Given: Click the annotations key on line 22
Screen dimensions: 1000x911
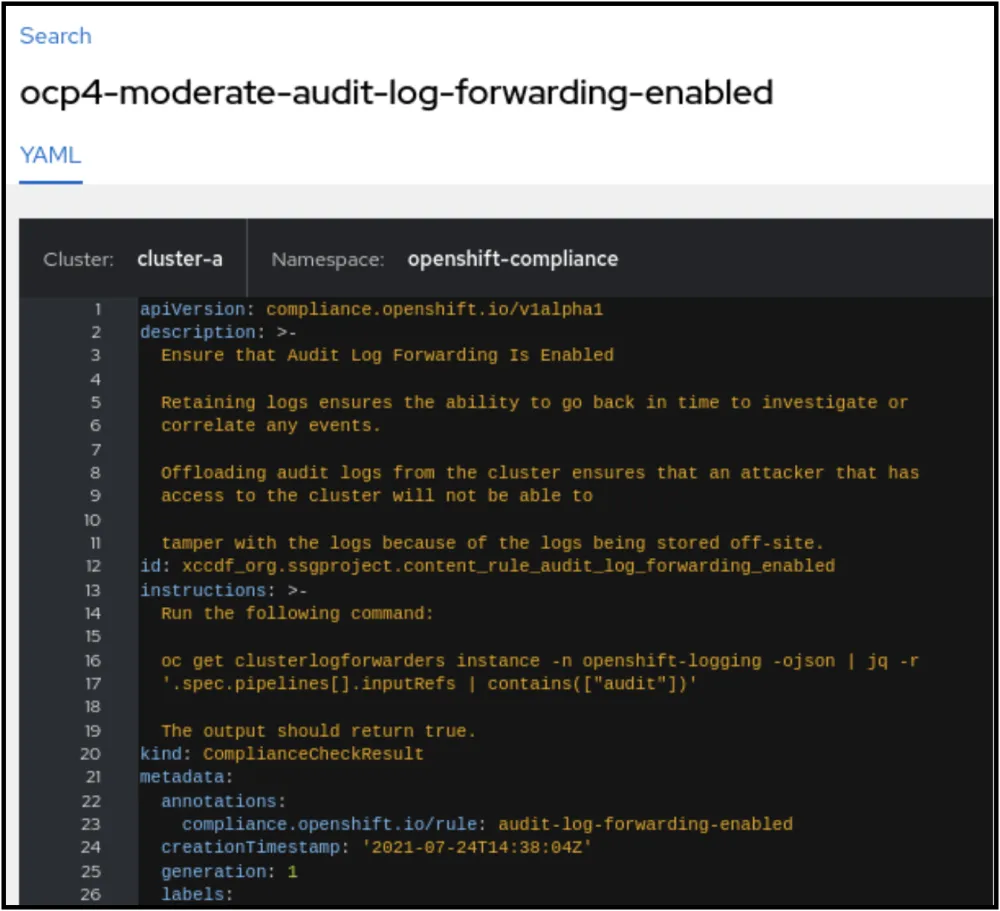Looking at the screenshot, I should pyautogui.click(x=223, y=801).
